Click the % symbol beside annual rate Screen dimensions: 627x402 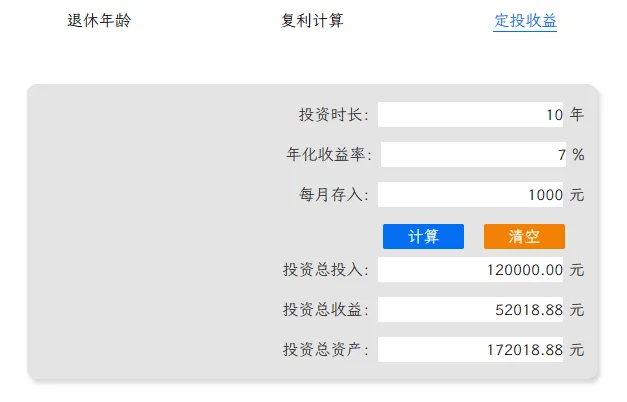pos(578,155)
